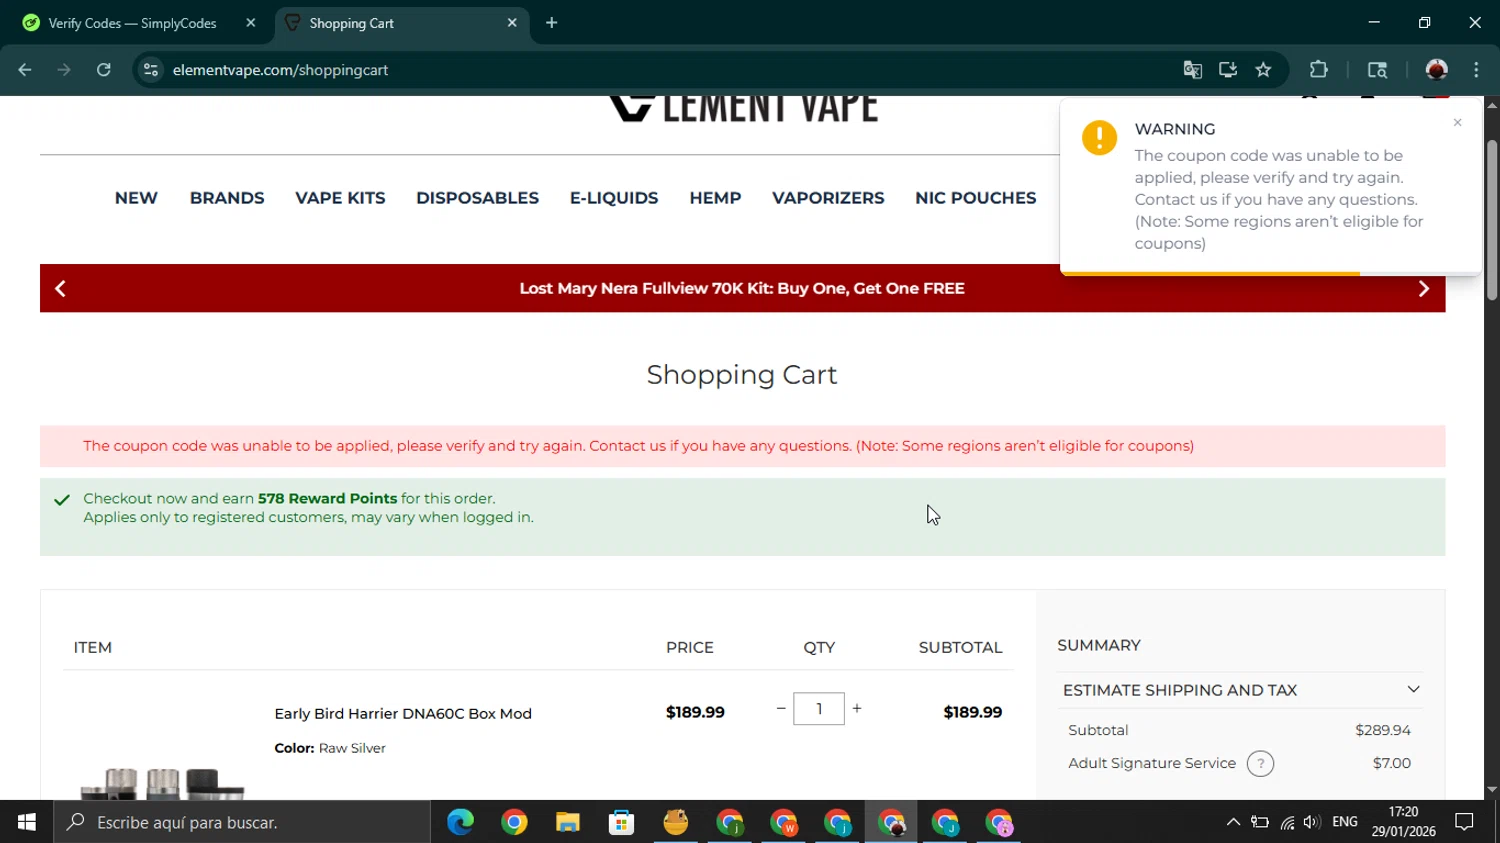1500x843 pixels.
Task: Open Microsoft Store from taskbar
Action: [x=622, y=823]
